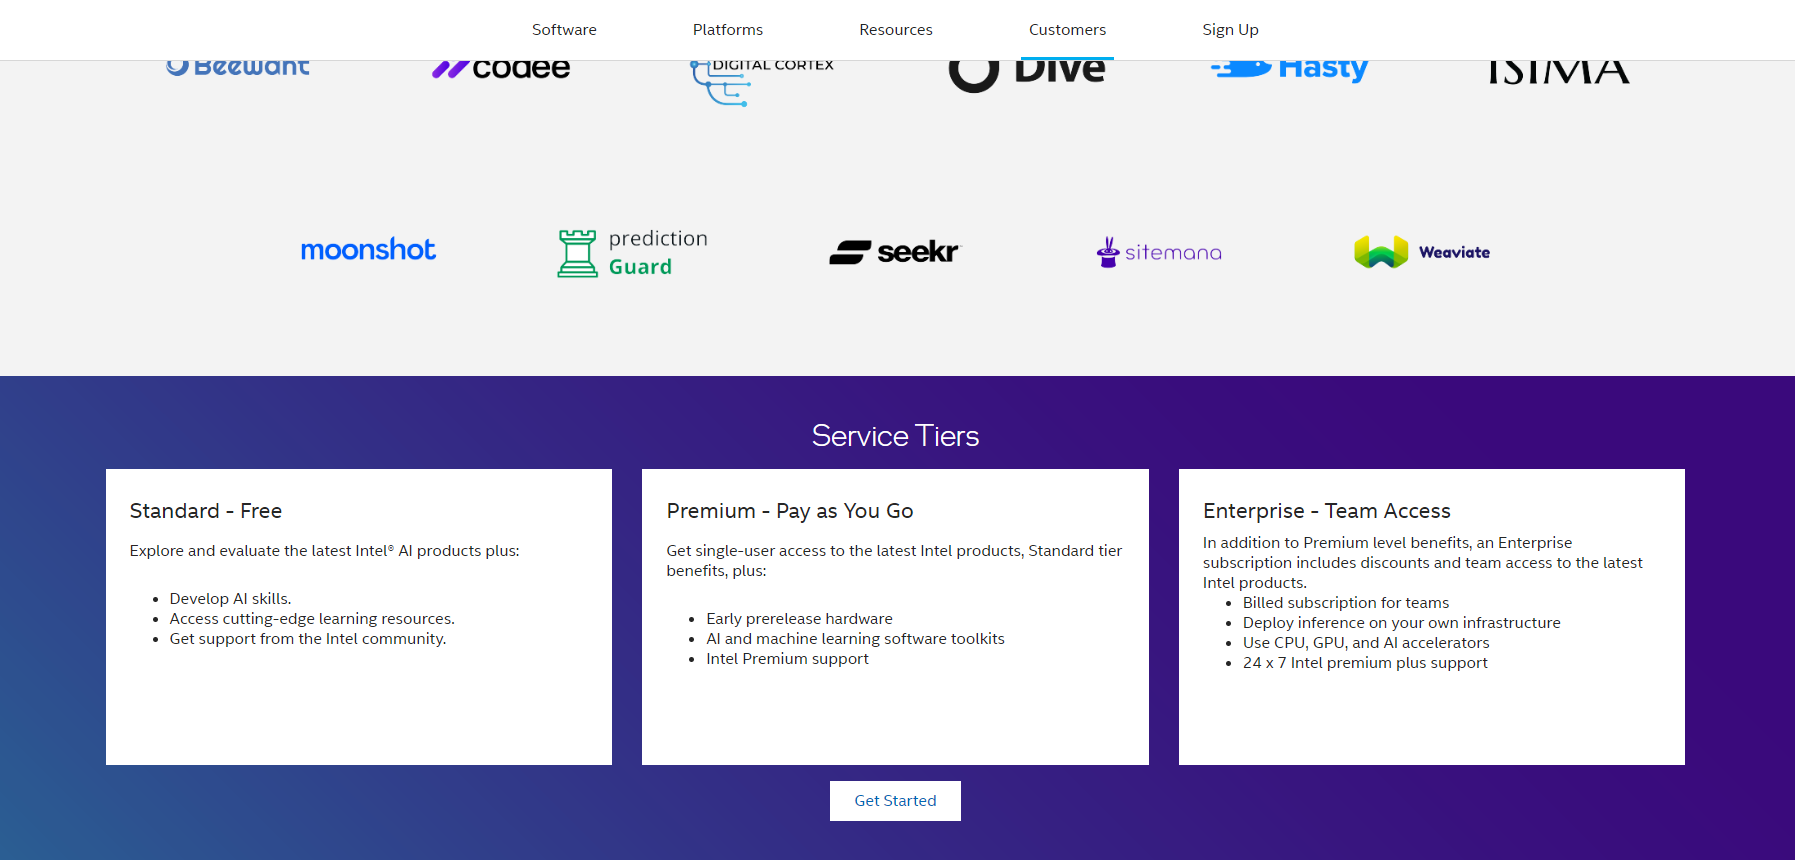Image resolution: width=1795 pixels, height=860 pixels.
Task: Open the Platforms nav item
Action: (x=728, y=30)
